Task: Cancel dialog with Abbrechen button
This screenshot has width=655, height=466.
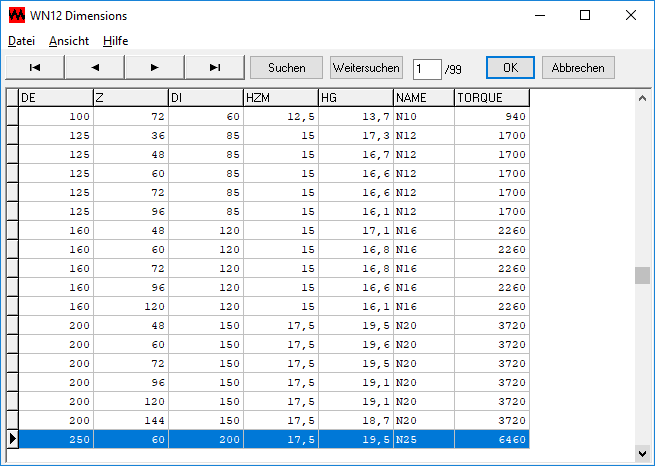Action: click(578, 67)
